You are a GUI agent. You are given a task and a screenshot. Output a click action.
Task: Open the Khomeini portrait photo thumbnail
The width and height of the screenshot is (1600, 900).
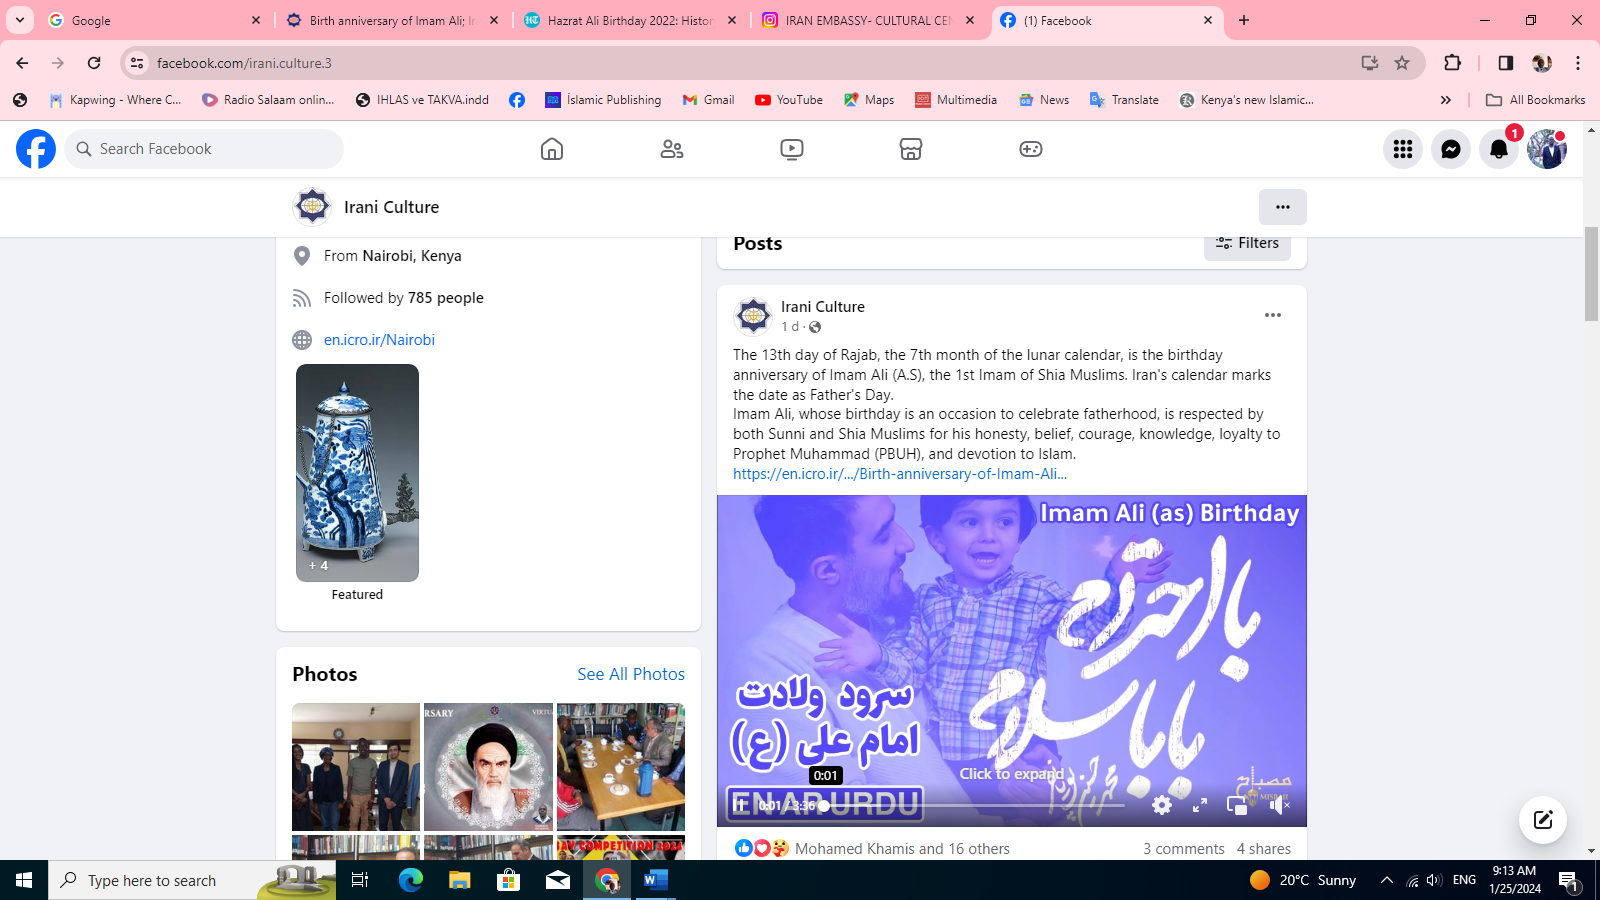point(488,767)
